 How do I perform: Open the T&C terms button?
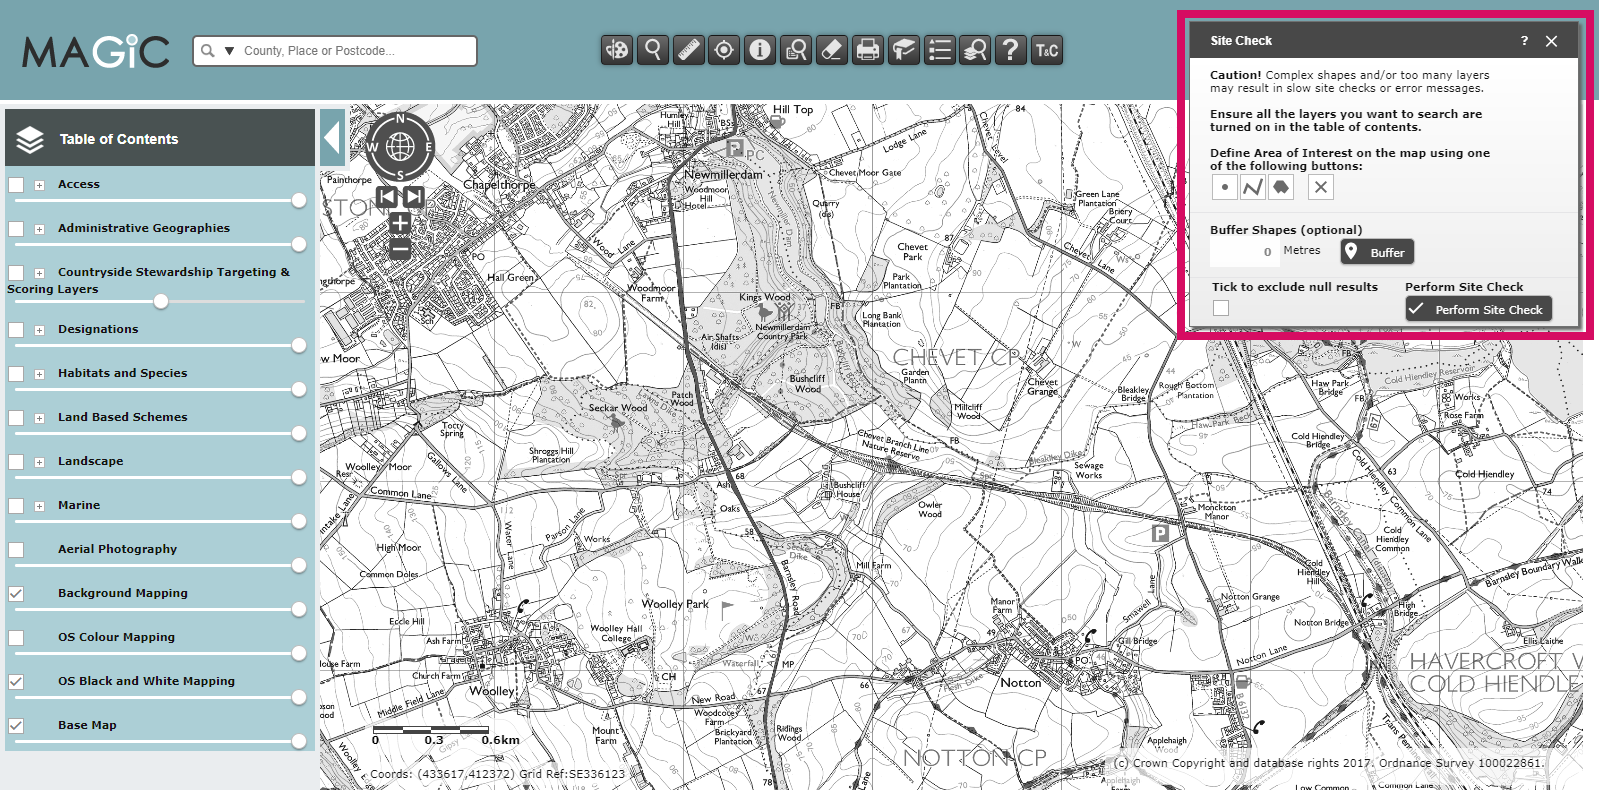(1047, 49)
